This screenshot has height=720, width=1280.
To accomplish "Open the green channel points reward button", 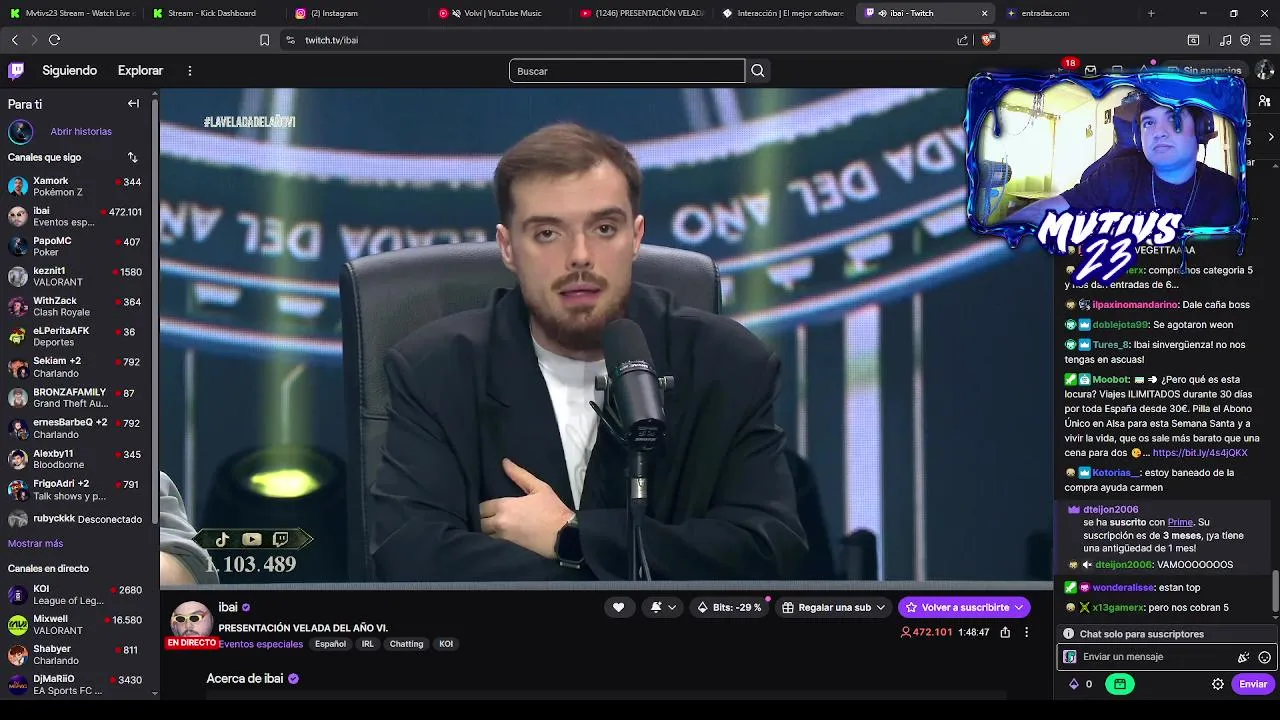I will click(x=1119, y=684).
